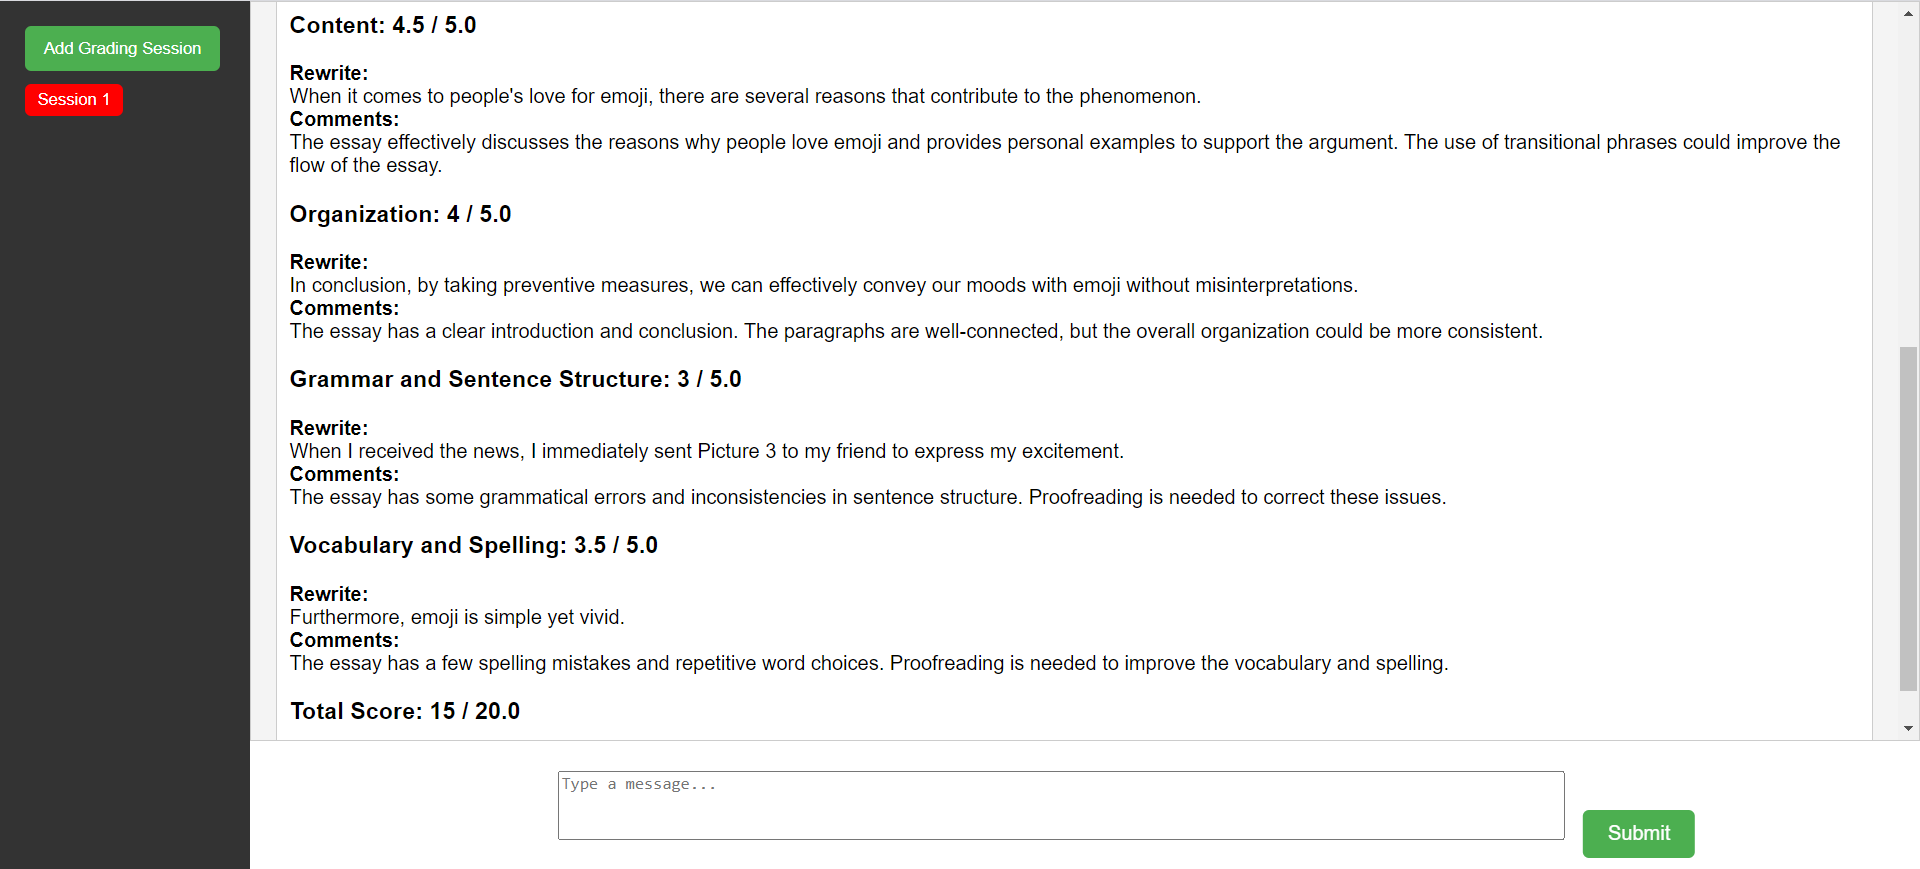Click the rewrite sentence mentioning Picture 3

coord(707,451)
